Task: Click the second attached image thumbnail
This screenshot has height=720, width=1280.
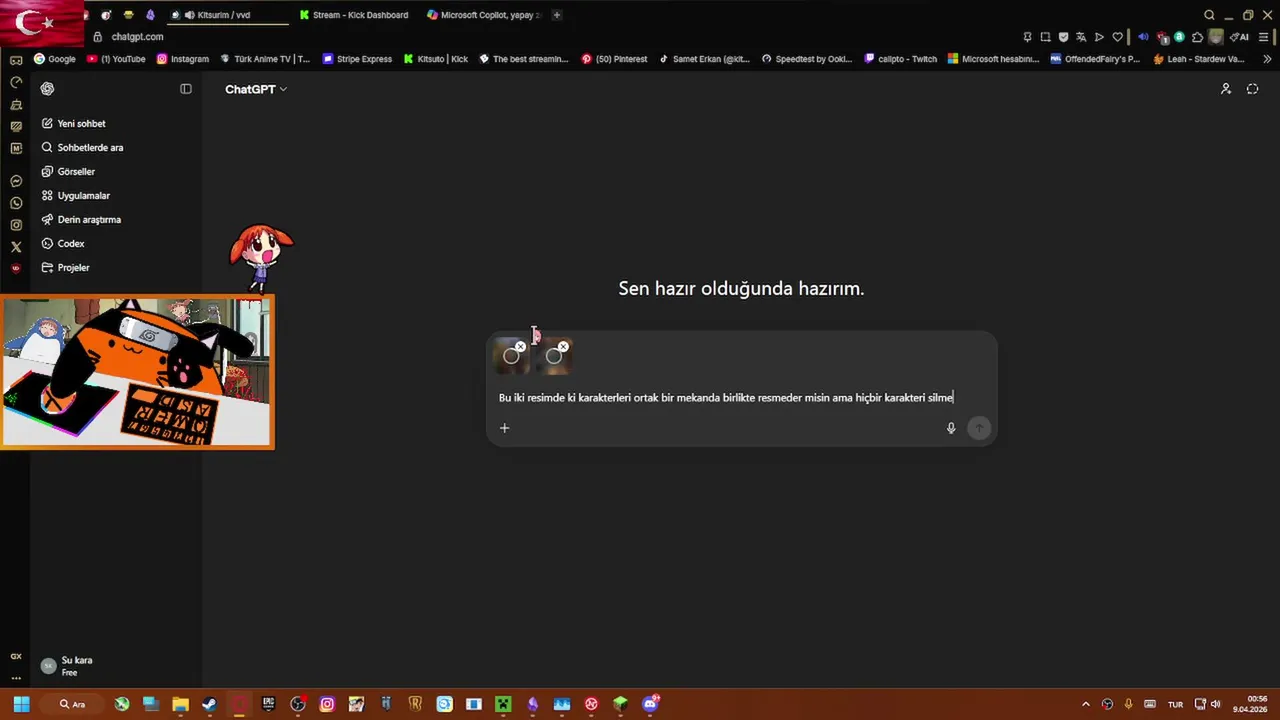Action: pos(554,357)
